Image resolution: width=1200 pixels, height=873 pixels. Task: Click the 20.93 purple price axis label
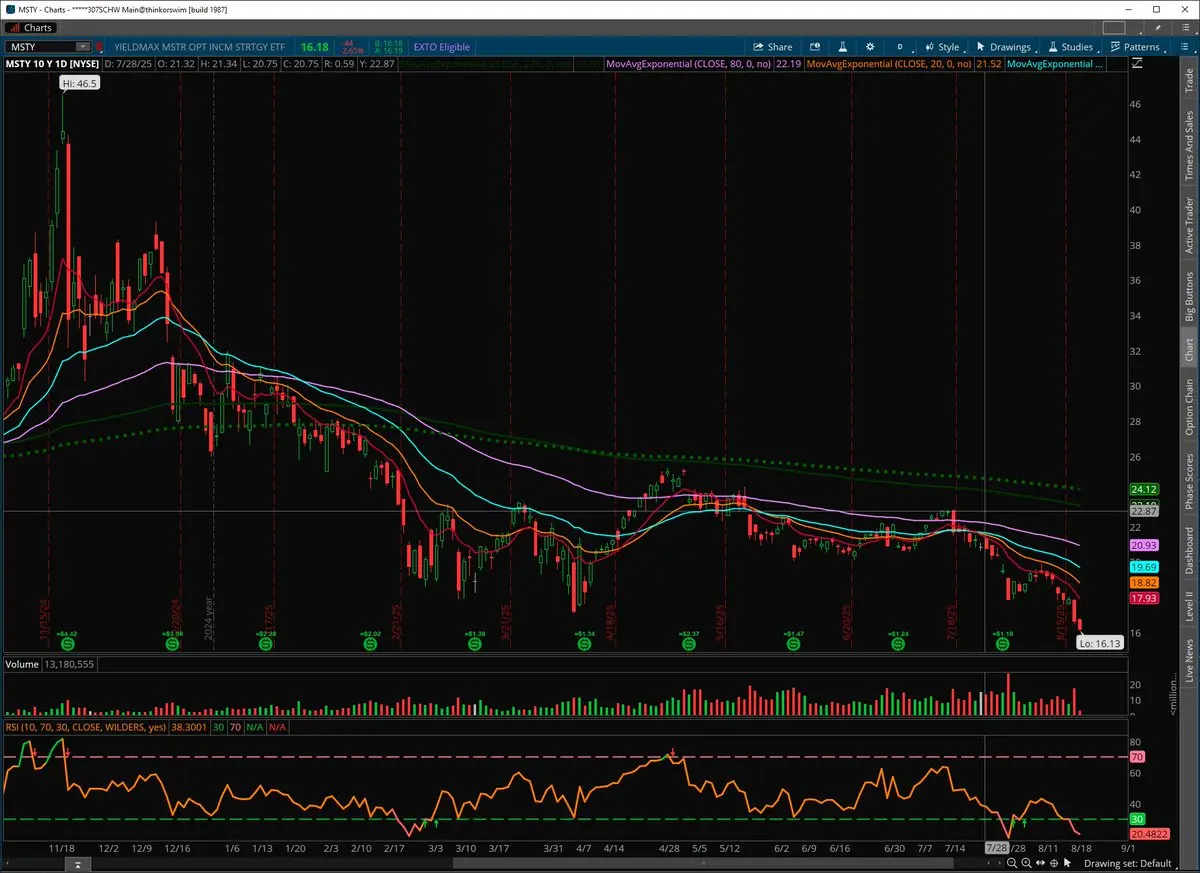click(1143, 545)
